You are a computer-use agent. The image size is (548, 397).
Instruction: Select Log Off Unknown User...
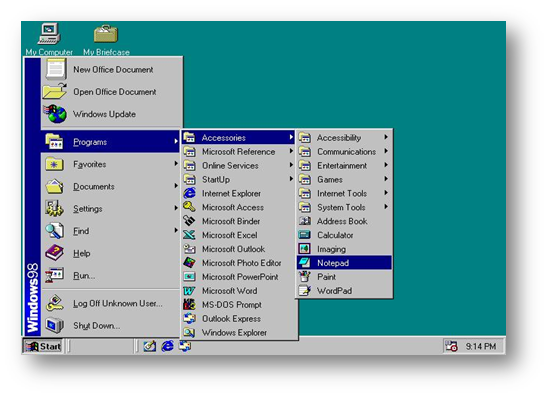click(x=110, y=303)
